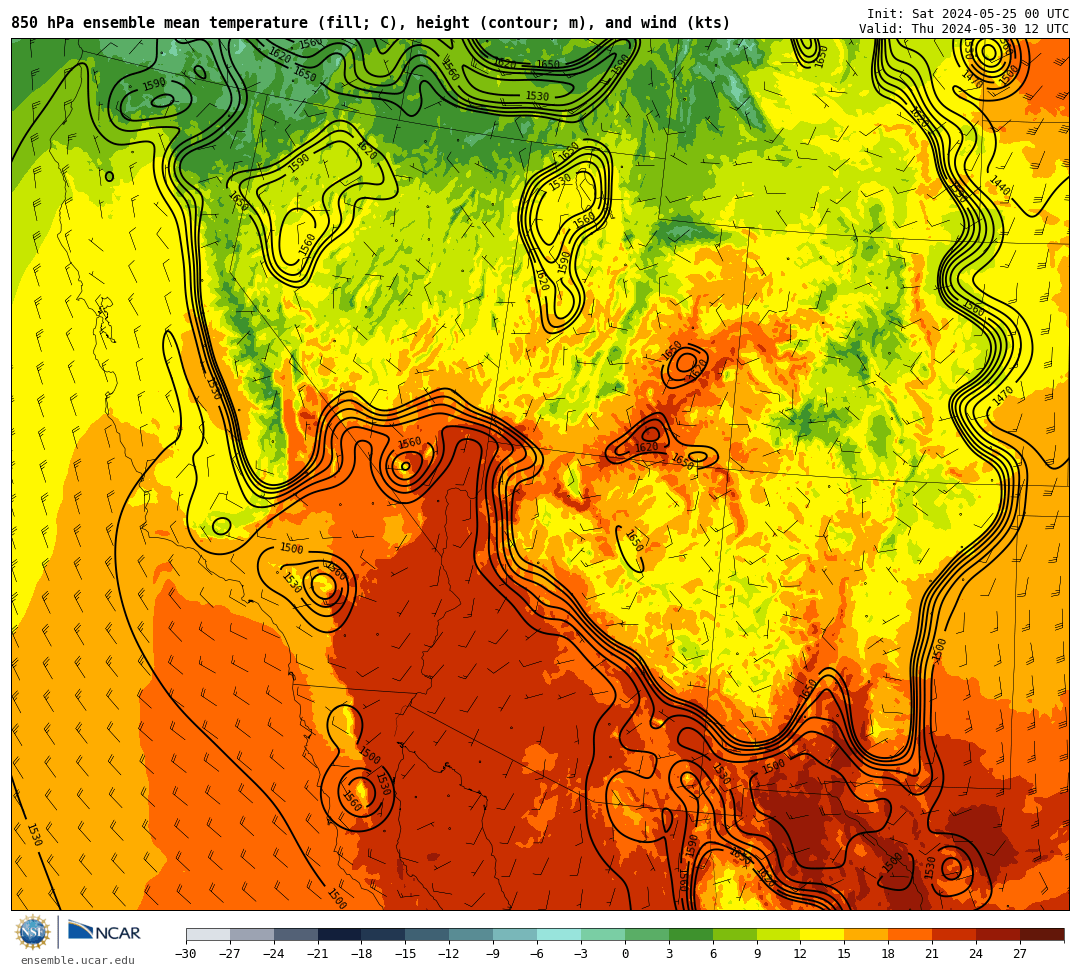Pick the gray swatch between -27 and -24
Image resolution: width=1080 pixels, height=973 pixels.
point(252,934)
